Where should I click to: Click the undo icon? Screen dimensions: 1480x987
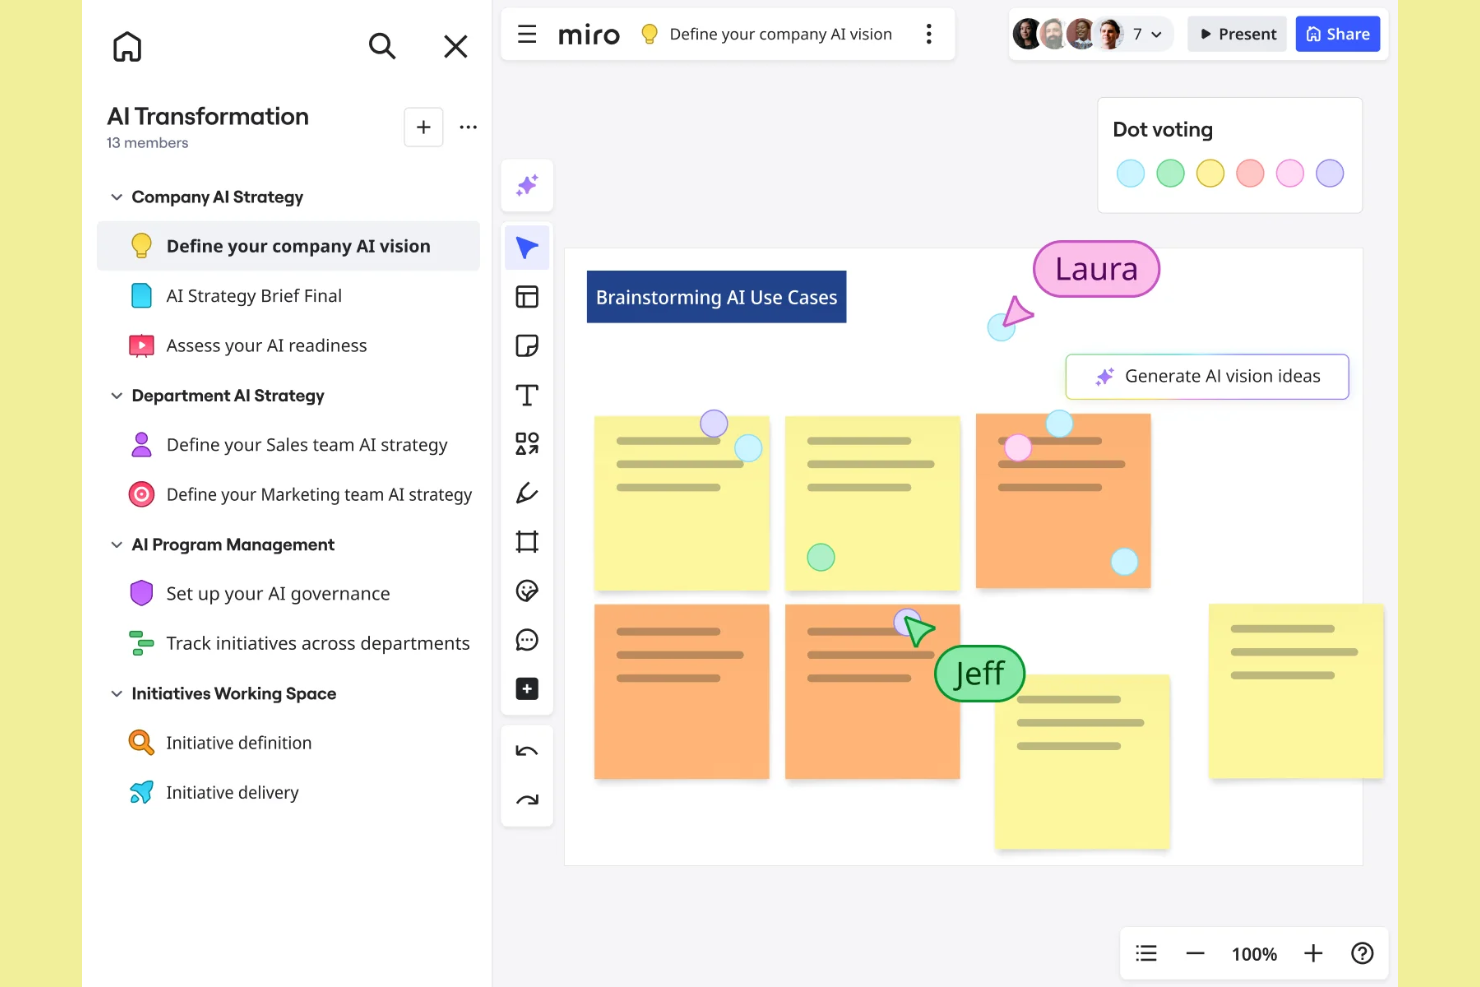[x=527, y=749]
